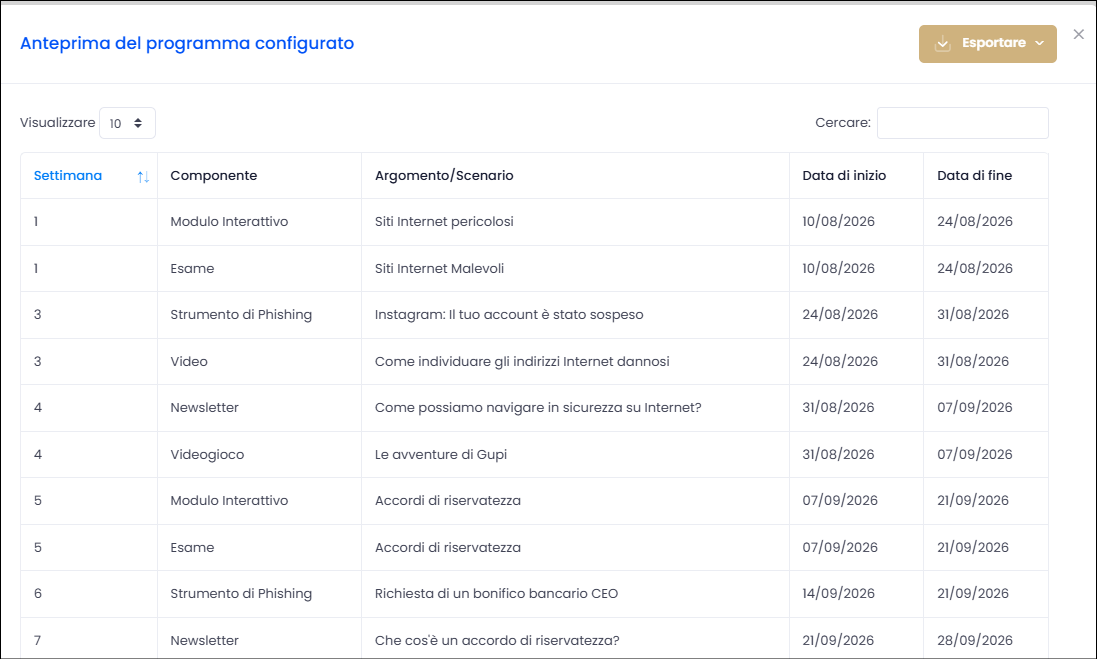
Task: Click the Instagram account sospeso phishing row
Action: 535,315
